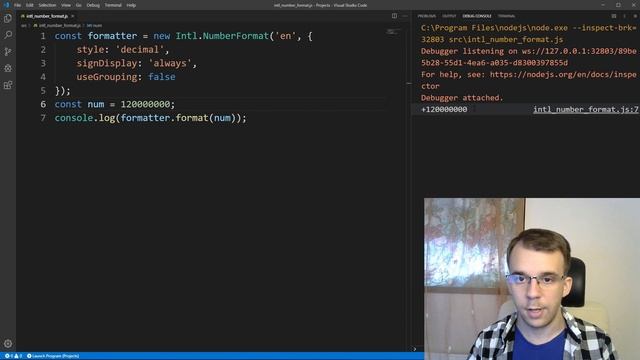This screenshot has width=640, height=360.
Task: Close the bottom panel
Action: (635, 16)
